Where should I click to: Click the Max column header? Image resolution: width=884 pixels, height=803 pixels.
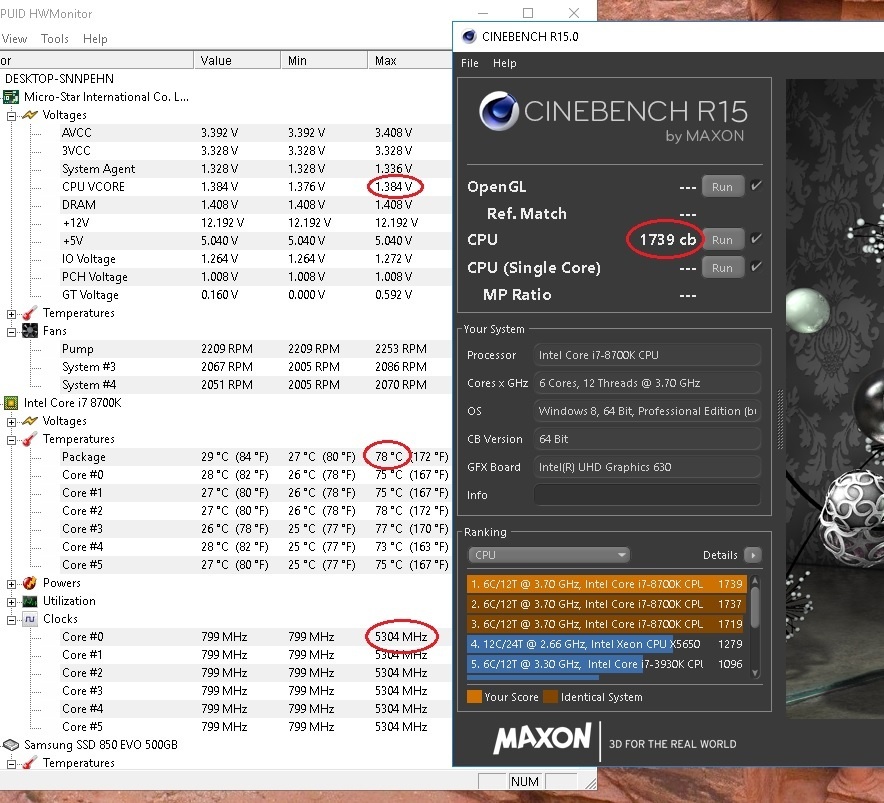[410, 60]
